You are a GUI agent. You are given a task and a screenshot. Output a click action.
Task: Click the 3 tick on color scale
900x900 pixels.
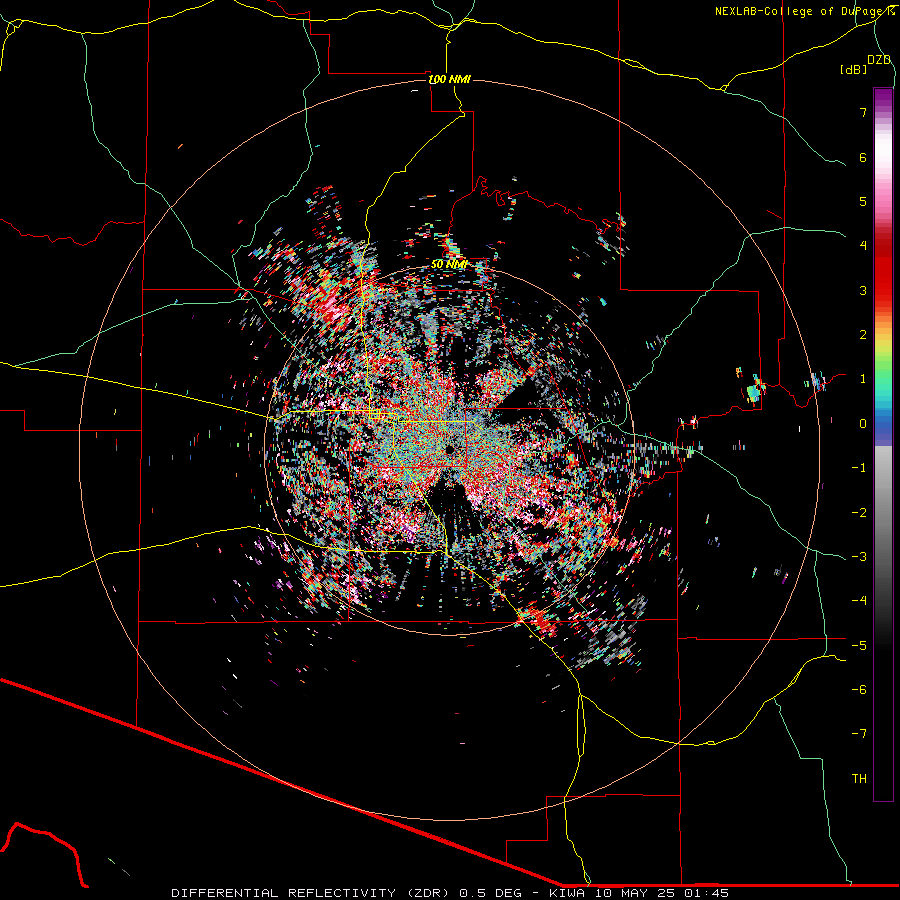click(x=863, y=290)
